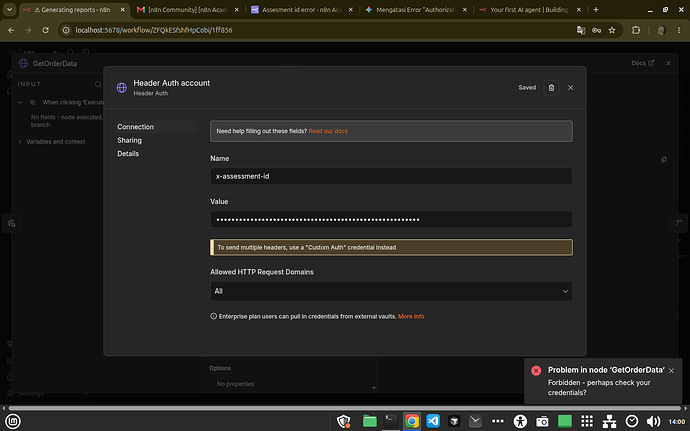This screenshot has height=431, width=690.
Task: Open the Chrome tab search dropdown
Action: click(9, 9)
